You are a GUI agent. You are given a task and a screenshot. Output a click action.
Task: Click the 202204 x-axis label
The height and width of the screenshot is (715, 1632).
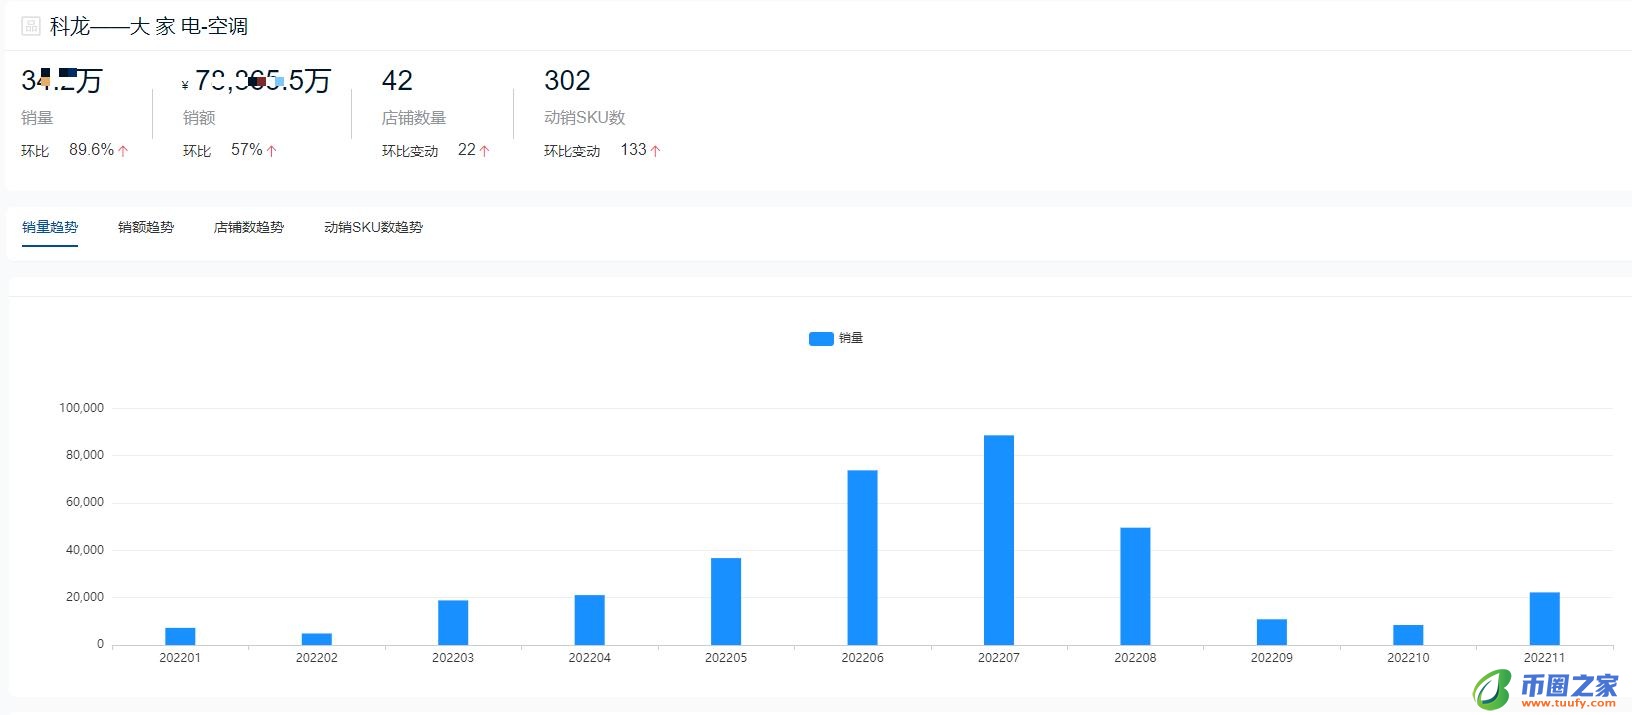[590, 658]
